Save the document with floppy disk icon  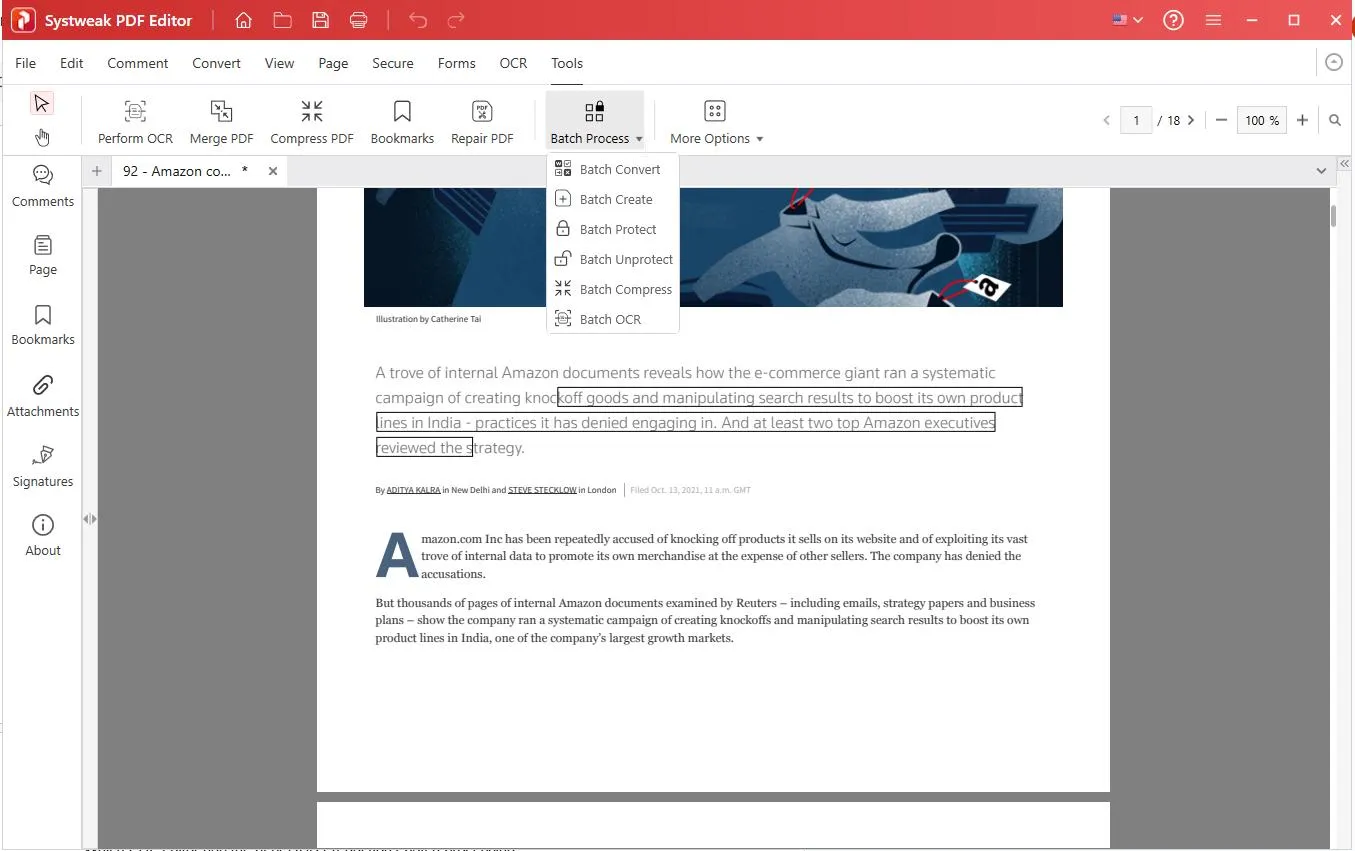(x=320, y=20)
